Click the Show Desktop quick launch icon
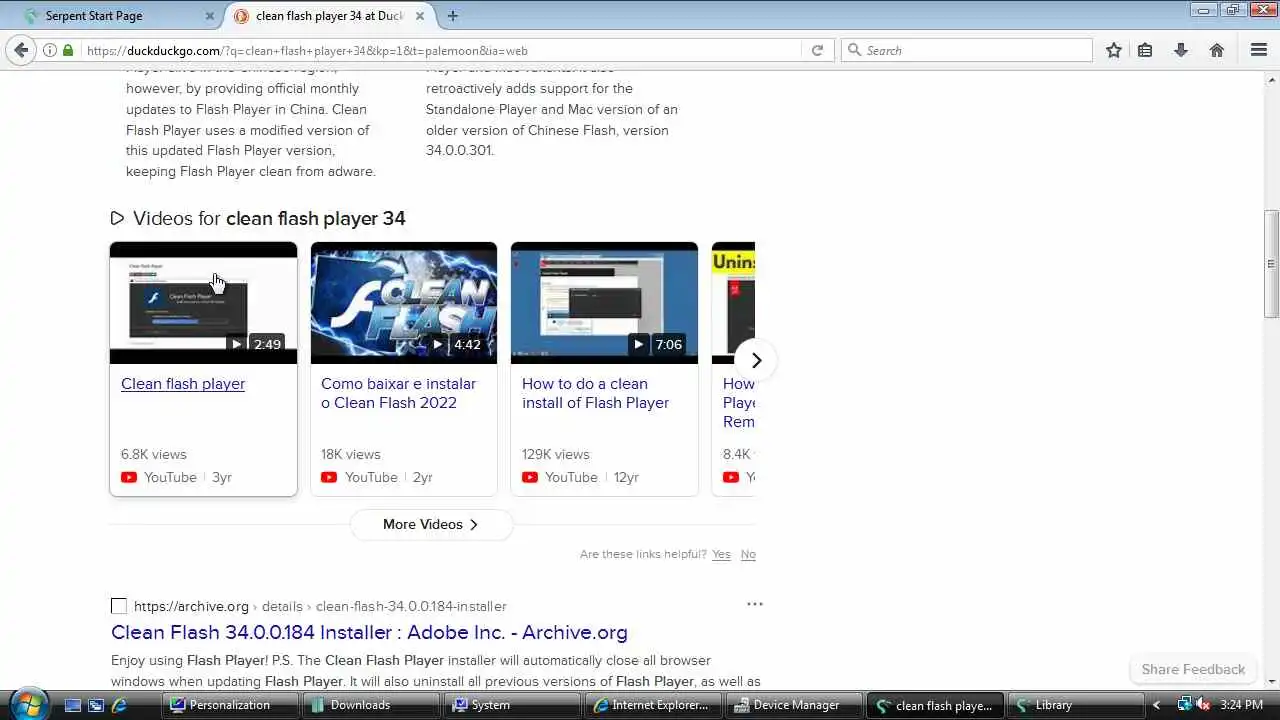 click(72, 705)
